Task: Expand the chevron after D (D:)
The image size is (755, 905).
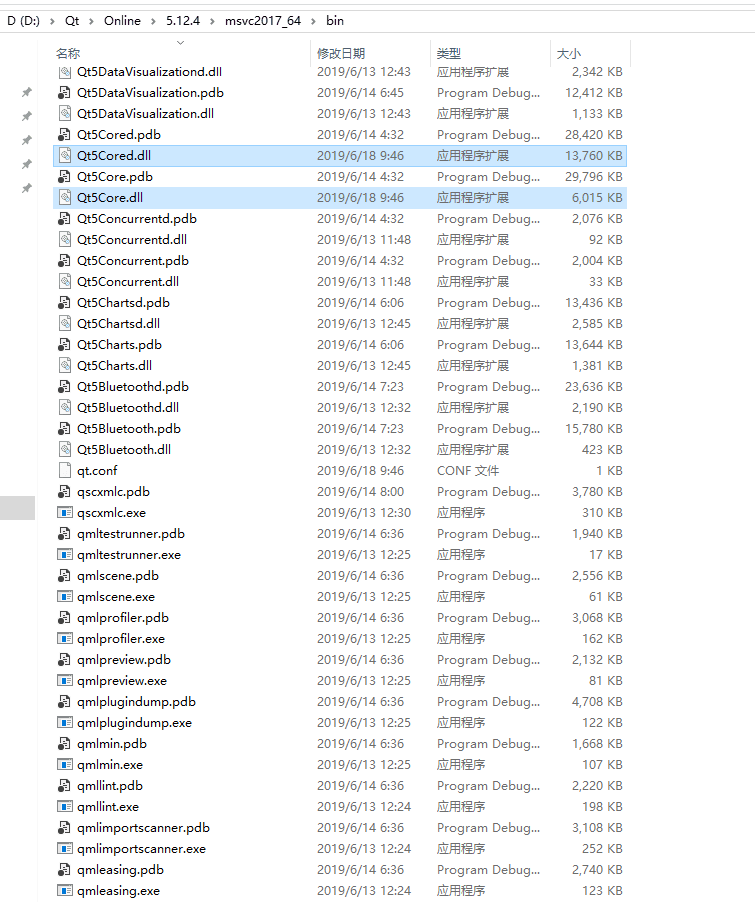Action: (52, 21)
